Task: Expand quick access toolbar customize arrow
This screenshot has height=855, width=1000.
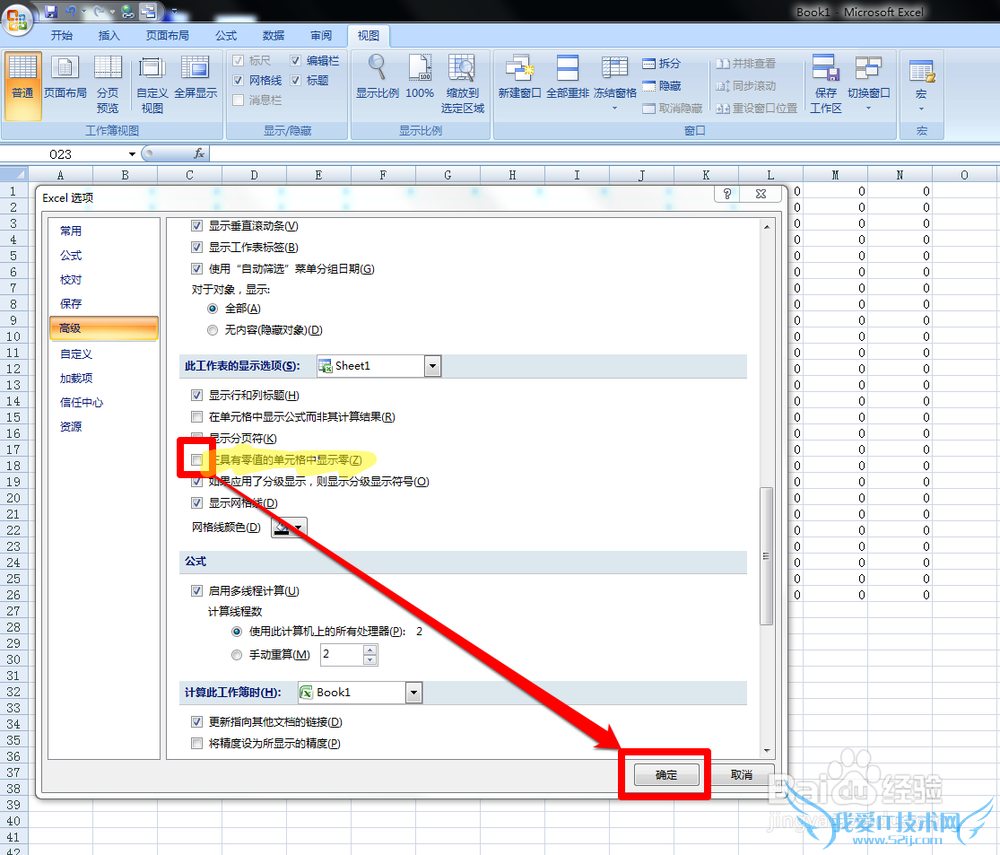Action: (174, 11)
